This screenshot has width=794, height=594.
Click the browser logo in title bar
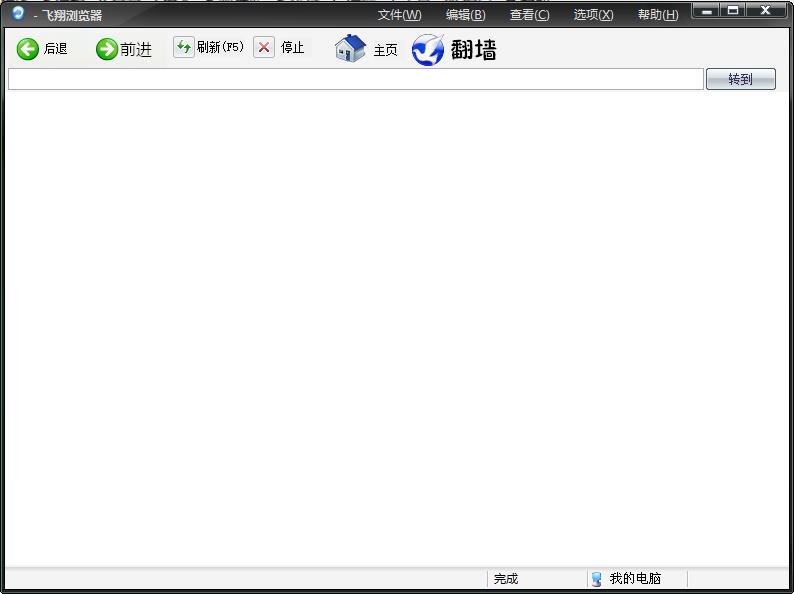(x=18, y=13)
